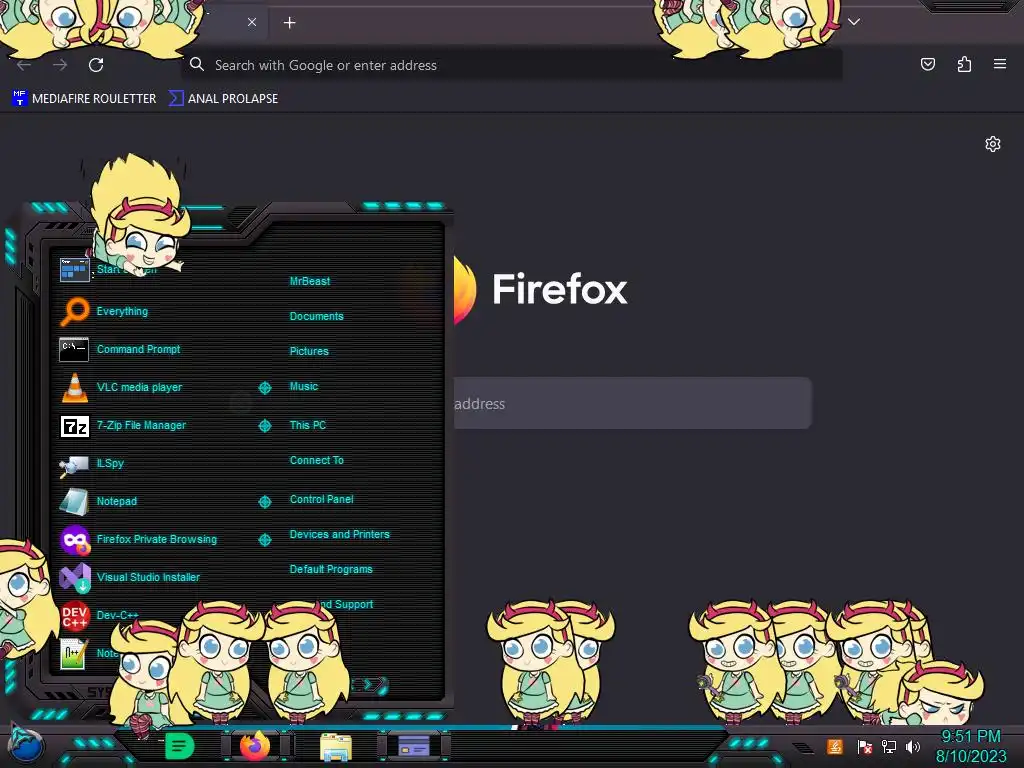This screenshot has width=1024, height=768.
Task: Open network tray icon
Action: 889,746
